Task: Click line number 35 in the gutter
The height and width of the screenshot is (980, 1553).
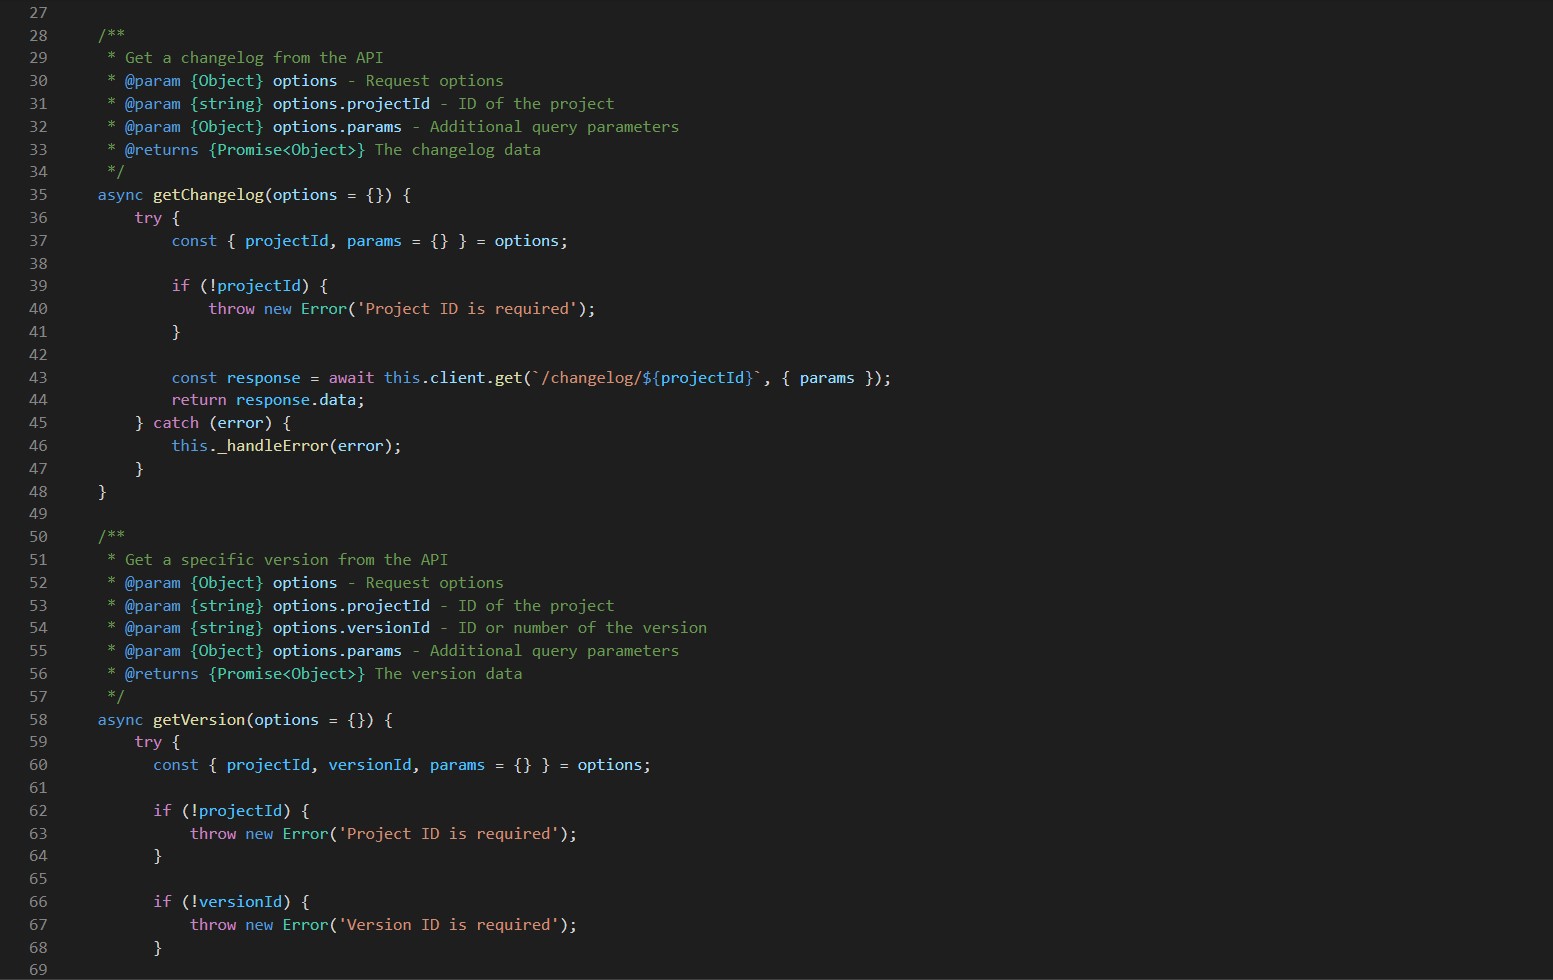Action: coord(38,195)
